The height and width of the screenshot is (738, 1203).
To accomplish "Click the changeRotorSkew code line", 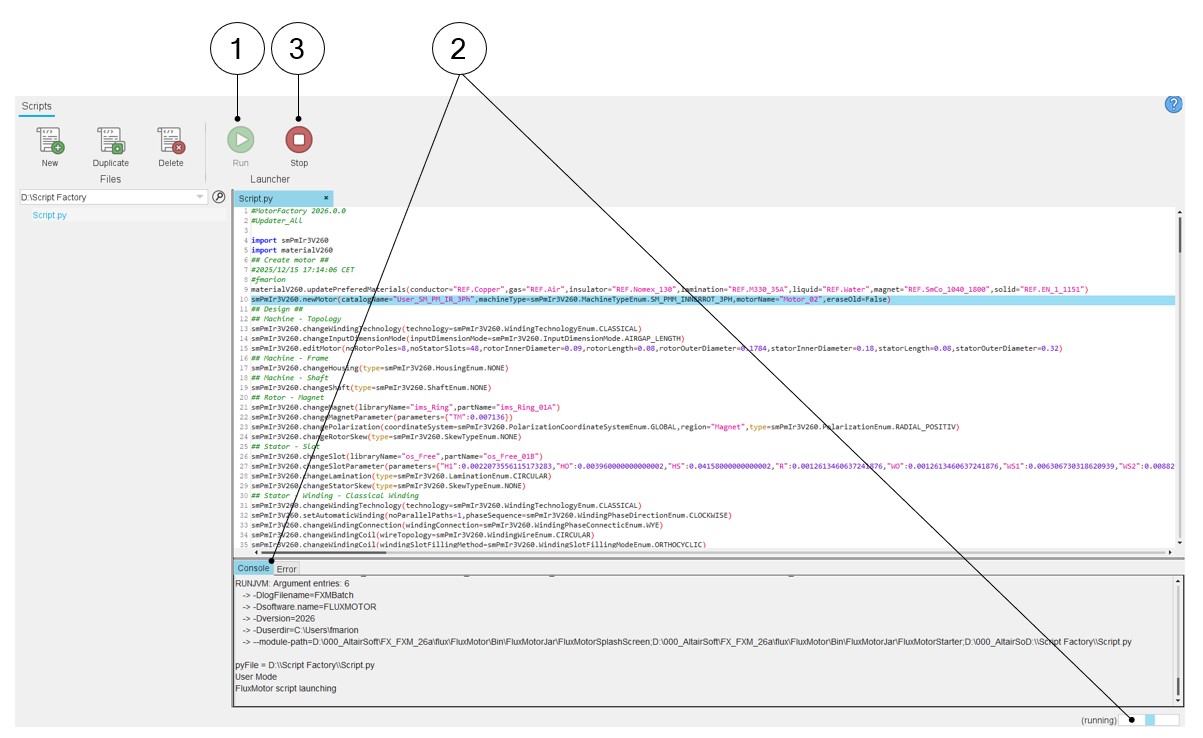I will [x=386, y=436].
